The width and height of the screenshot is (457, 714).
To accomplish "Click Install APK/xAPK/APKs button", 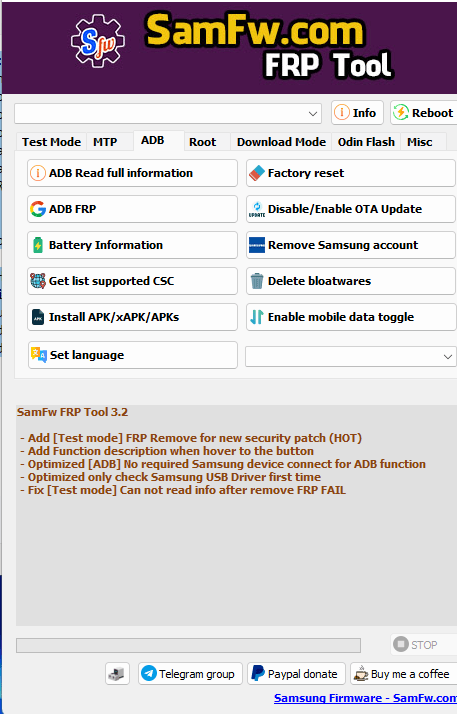I will coord(132,317).
